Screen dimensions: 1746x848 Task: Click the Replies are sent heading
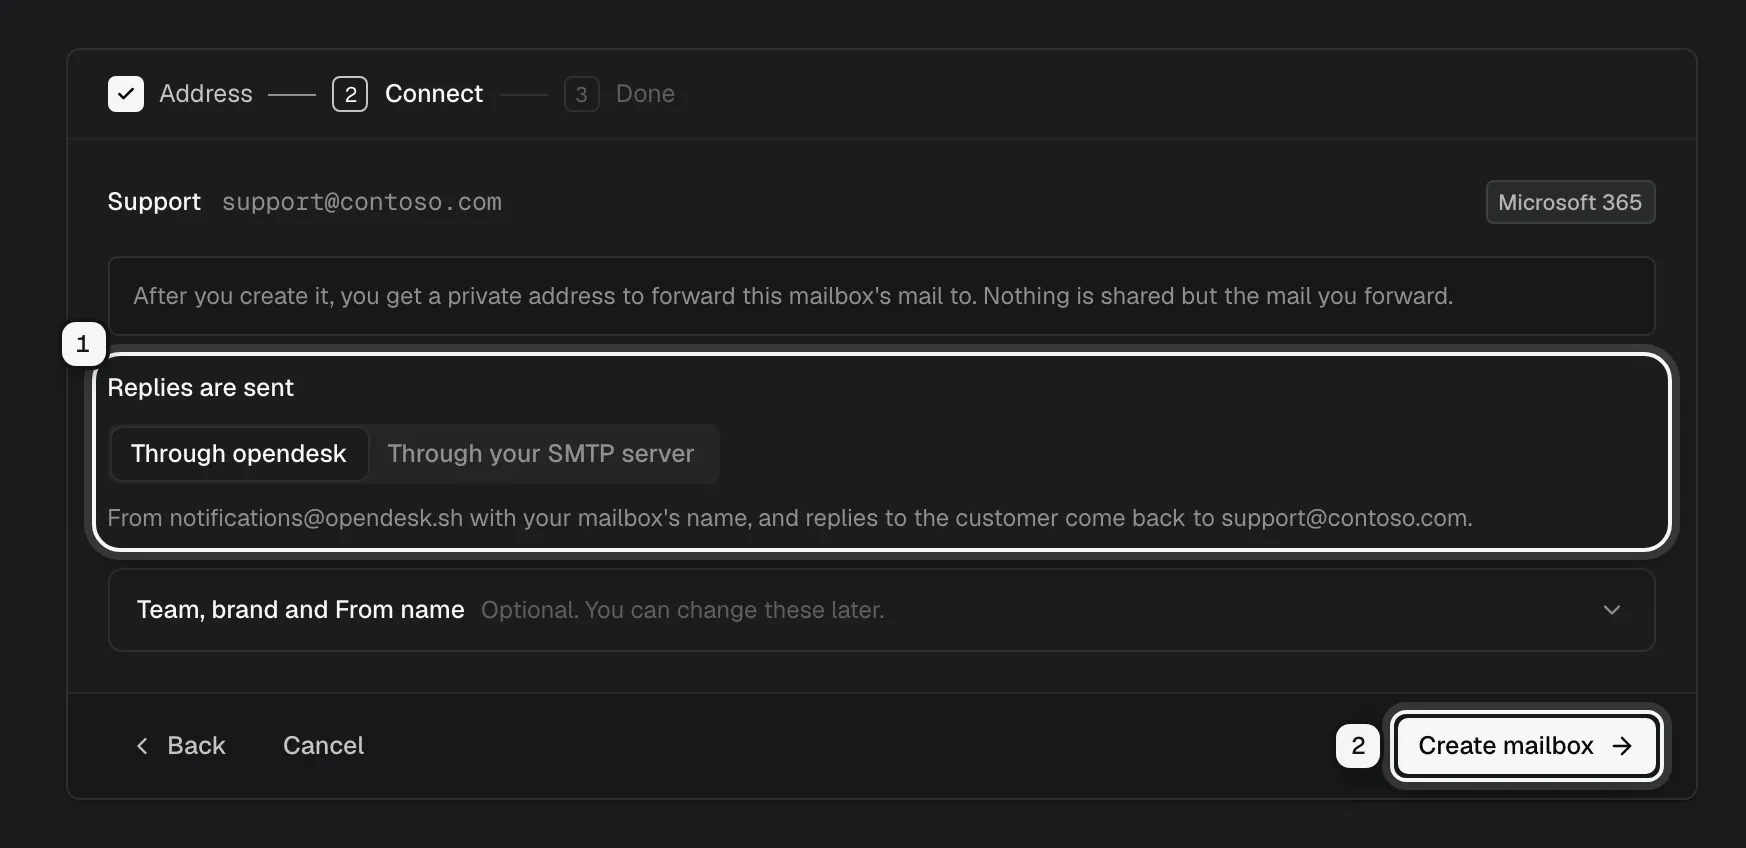point(201,388)
